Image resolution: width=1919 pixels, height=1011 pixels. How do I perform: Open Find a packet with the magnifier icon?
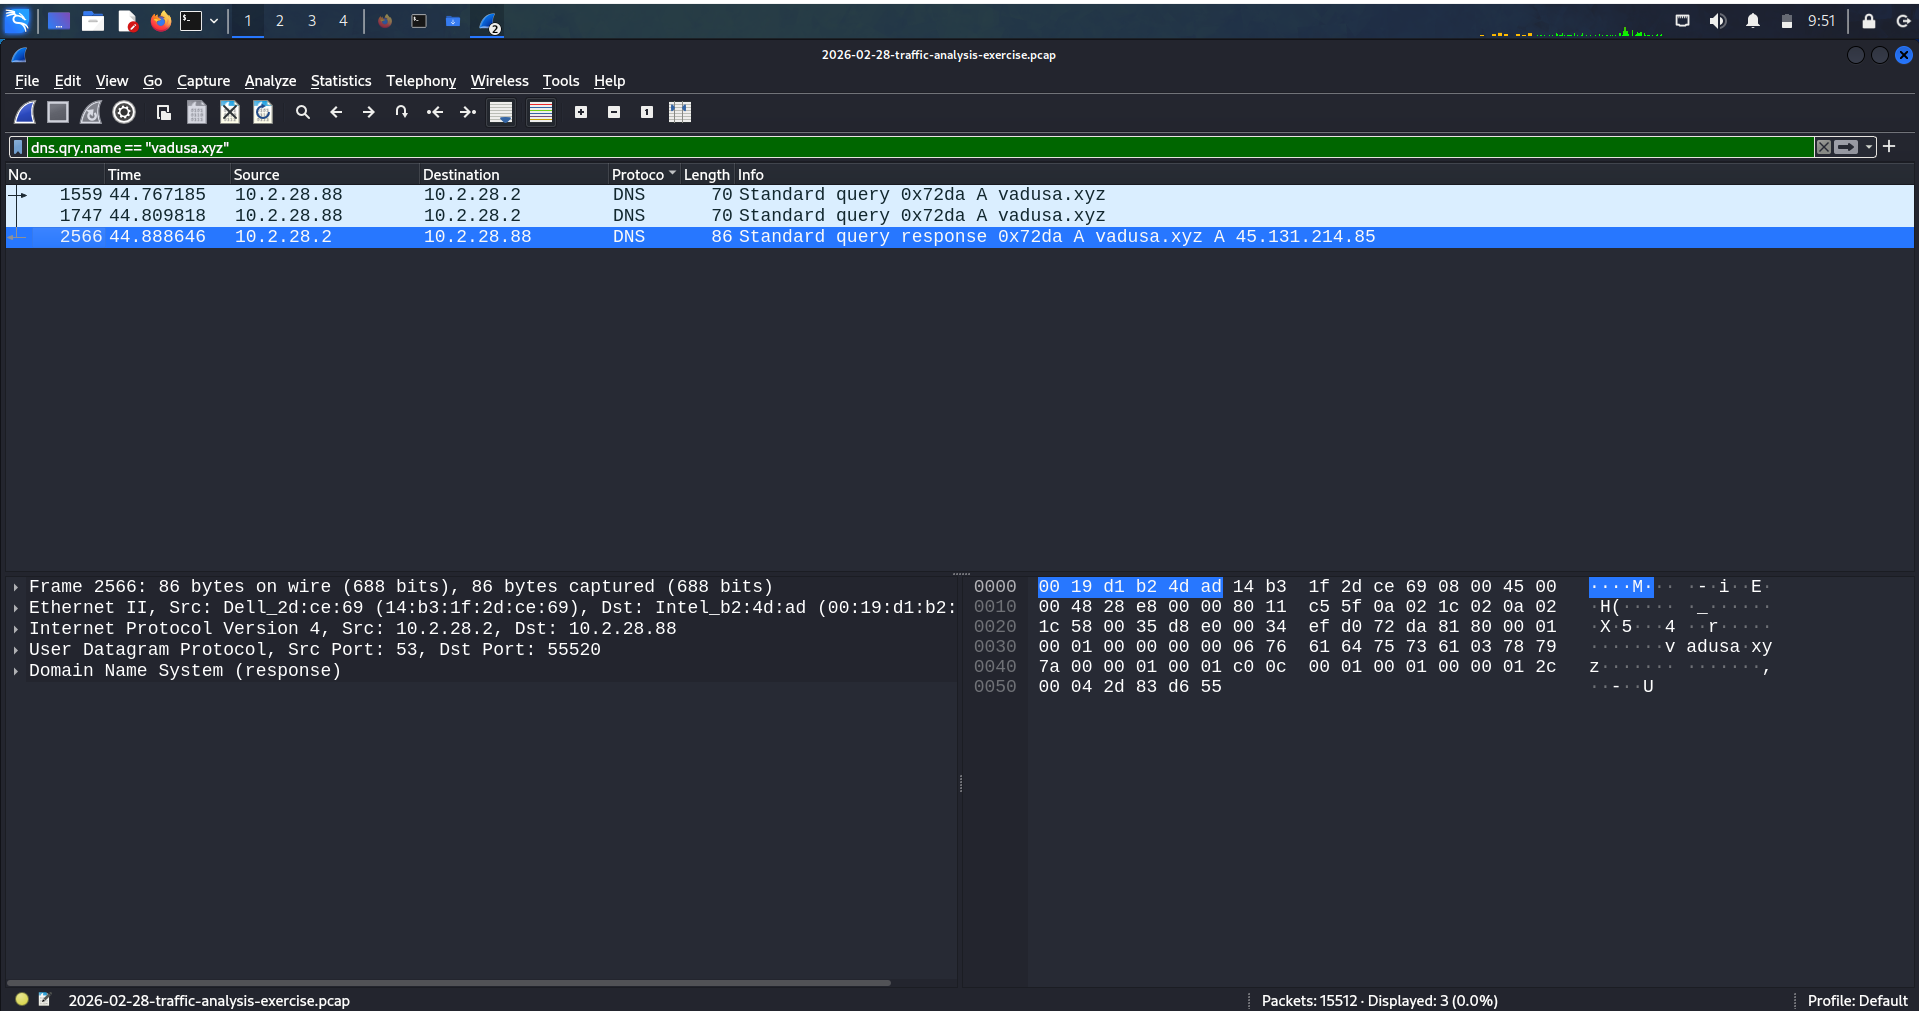(x=303, y=112)
